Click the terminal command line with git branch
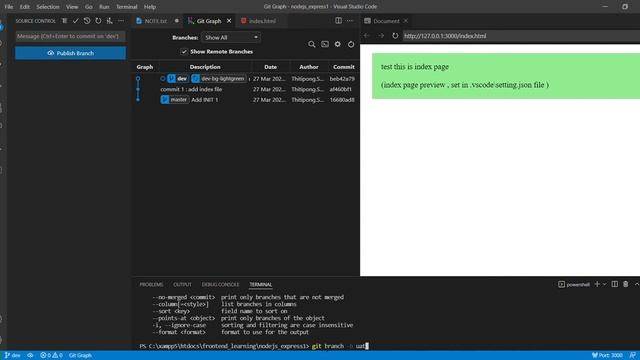 coord(254,346)
